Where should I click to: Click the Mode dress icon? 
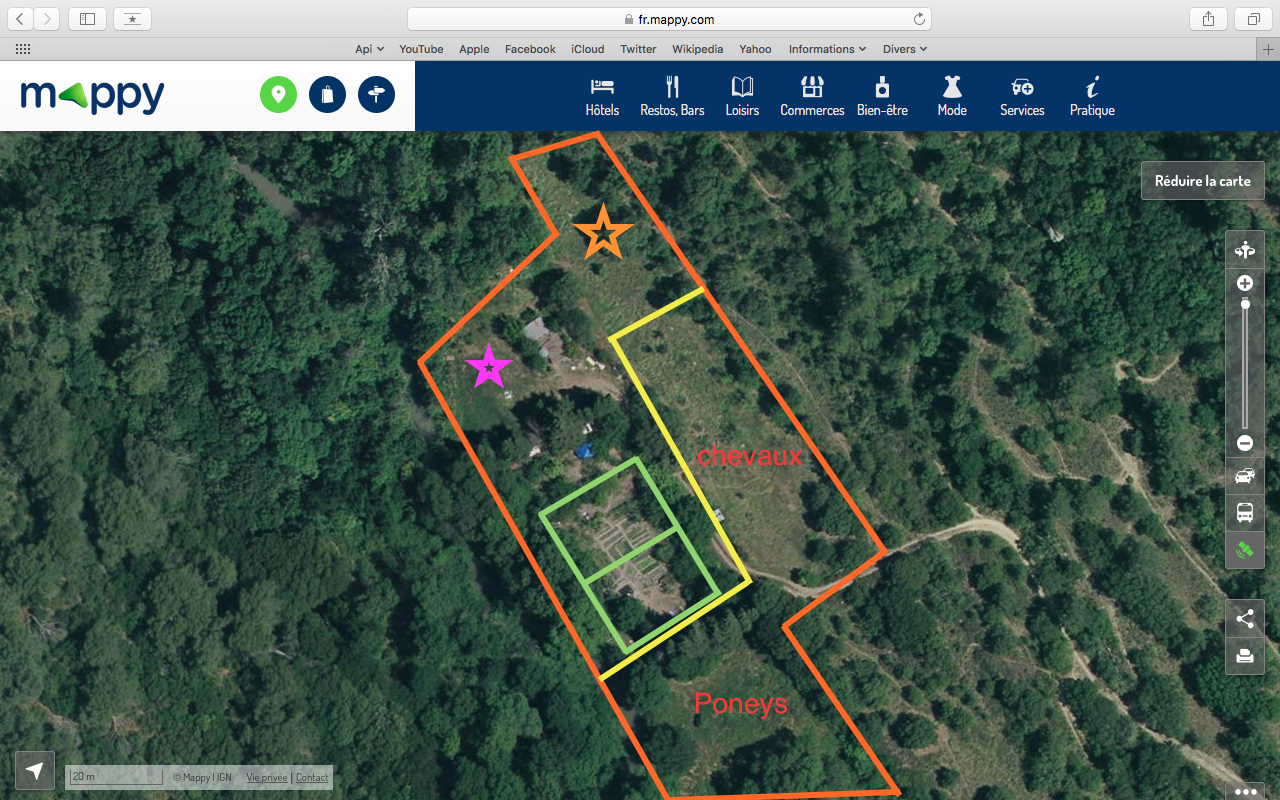point(952,87)
